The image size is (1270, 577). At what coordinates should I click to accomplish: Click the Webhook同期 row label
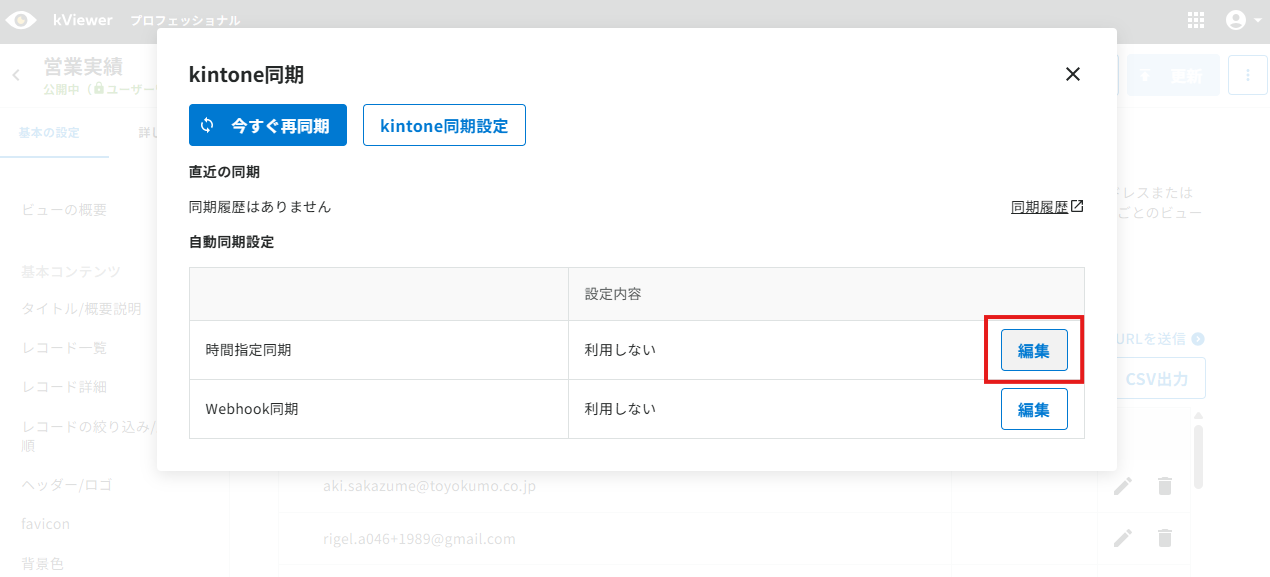coord(252,409)
